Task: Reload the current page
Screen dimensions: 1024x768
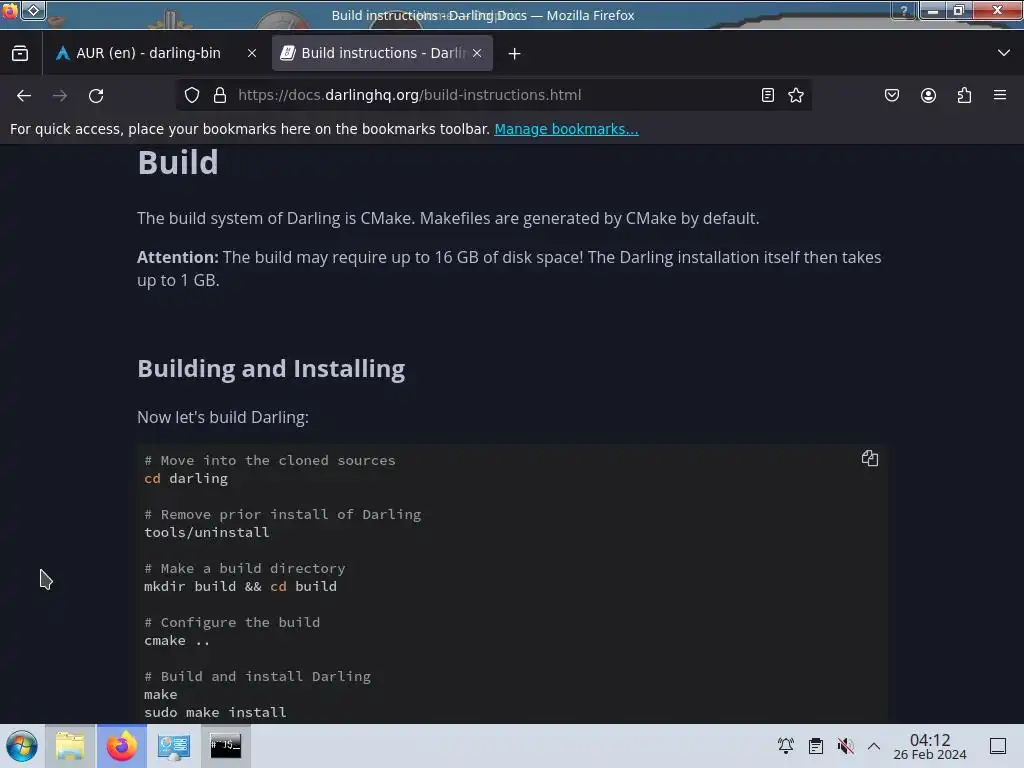Action: point(96,95)
